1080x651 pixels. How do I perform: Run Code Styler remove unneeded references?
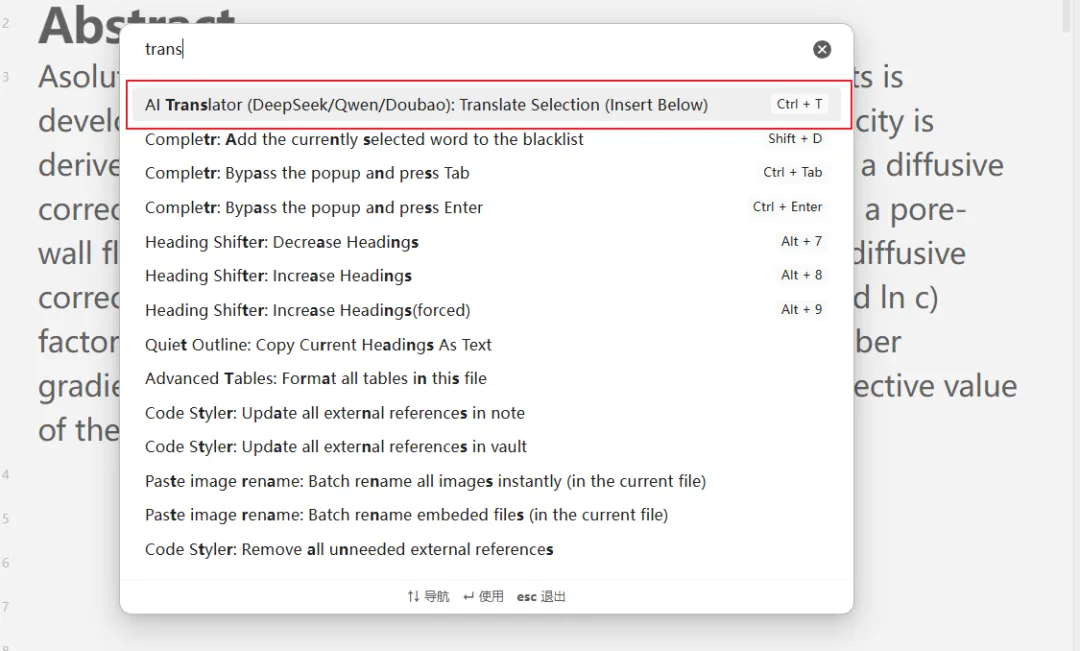click(x=349, y=549)
